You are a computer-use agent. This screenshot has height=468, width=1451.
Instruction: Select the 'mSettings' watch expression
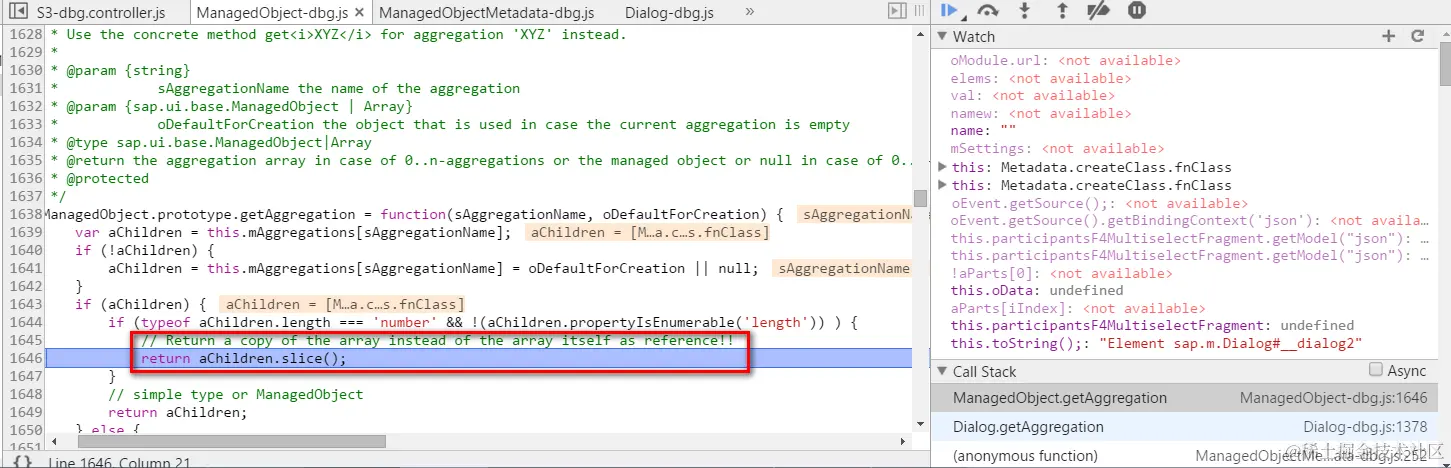tap(1057, 149)
